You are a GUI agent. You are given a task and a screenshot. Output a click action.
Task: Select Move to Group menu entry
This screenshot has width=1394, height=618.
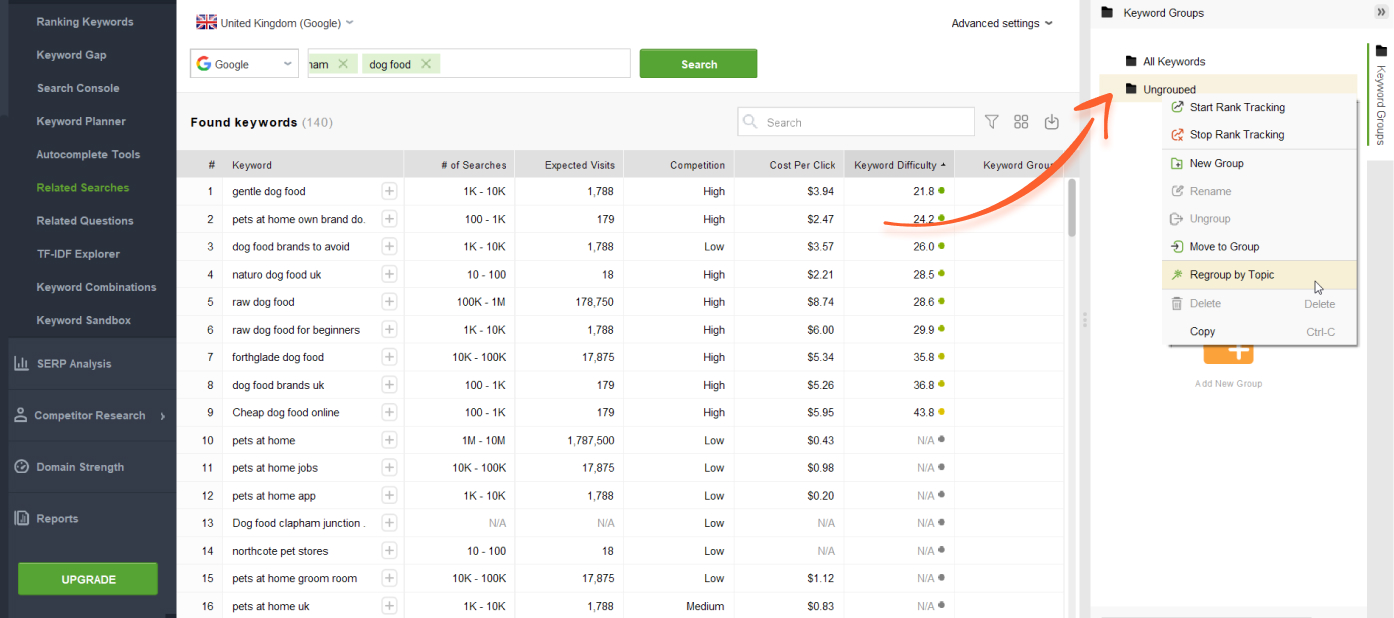(x=1224, y=247)
